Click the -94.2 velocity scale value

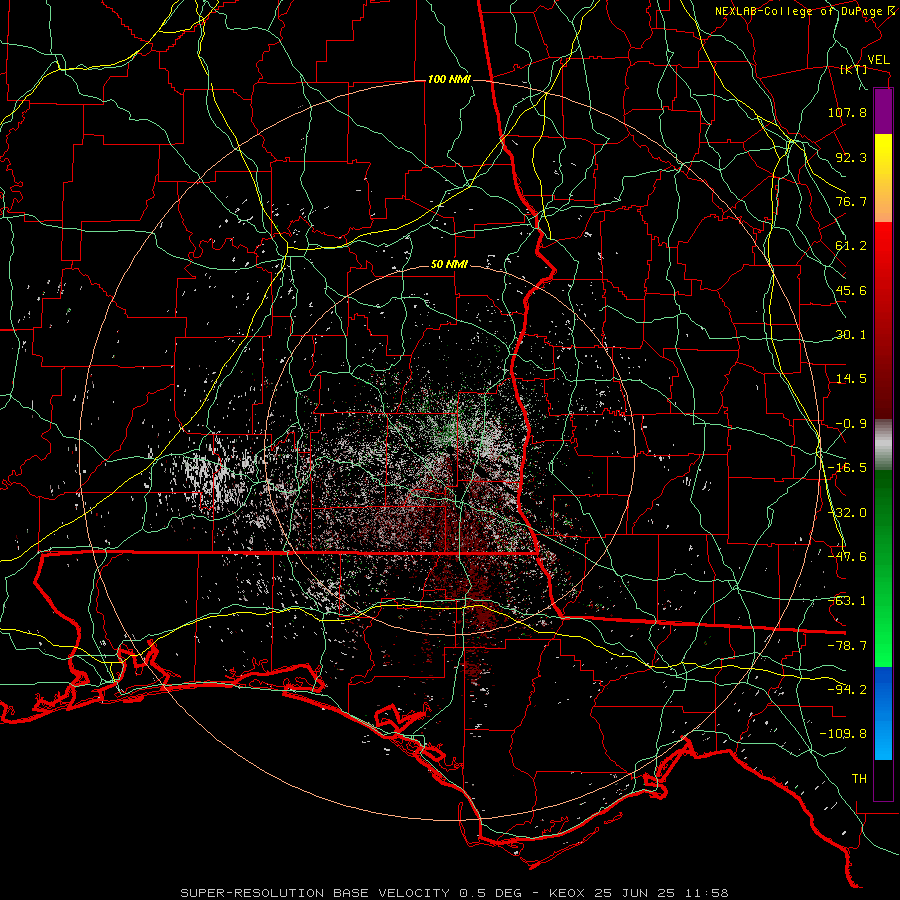click(x=847, y=690)
